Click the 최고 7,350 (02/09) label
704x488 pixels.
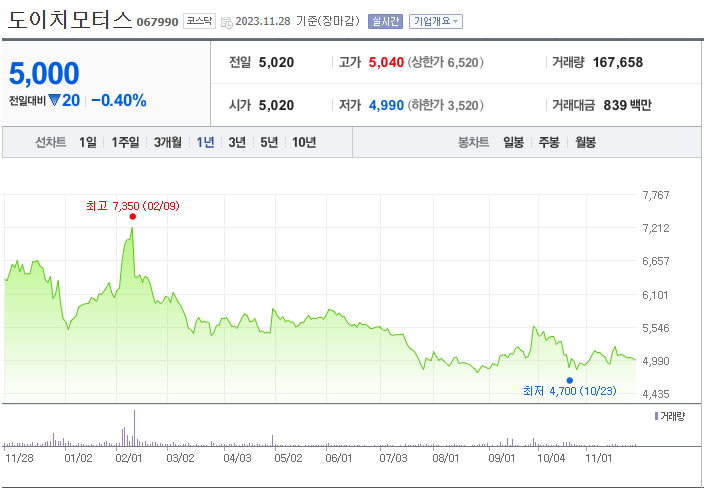tap(133, 206)
